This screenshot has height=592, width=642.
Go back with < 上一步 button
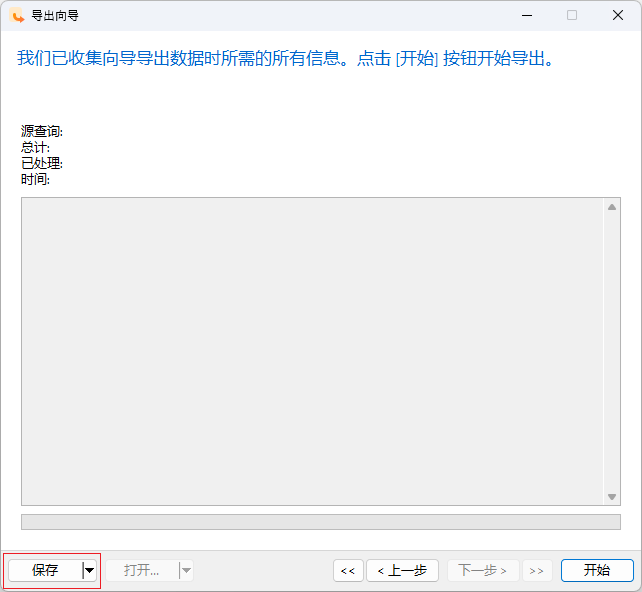402,570
